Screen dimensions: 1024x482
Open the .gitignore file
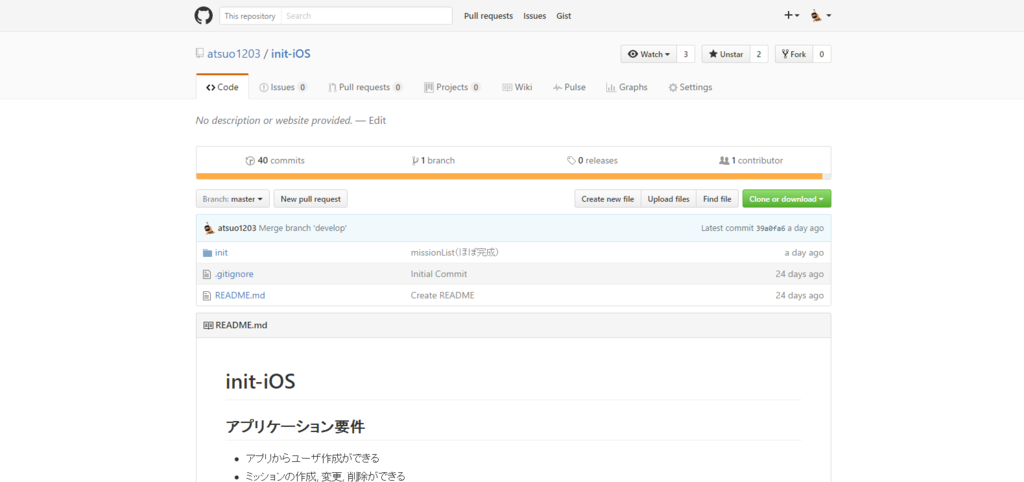[x=234, y=274]
